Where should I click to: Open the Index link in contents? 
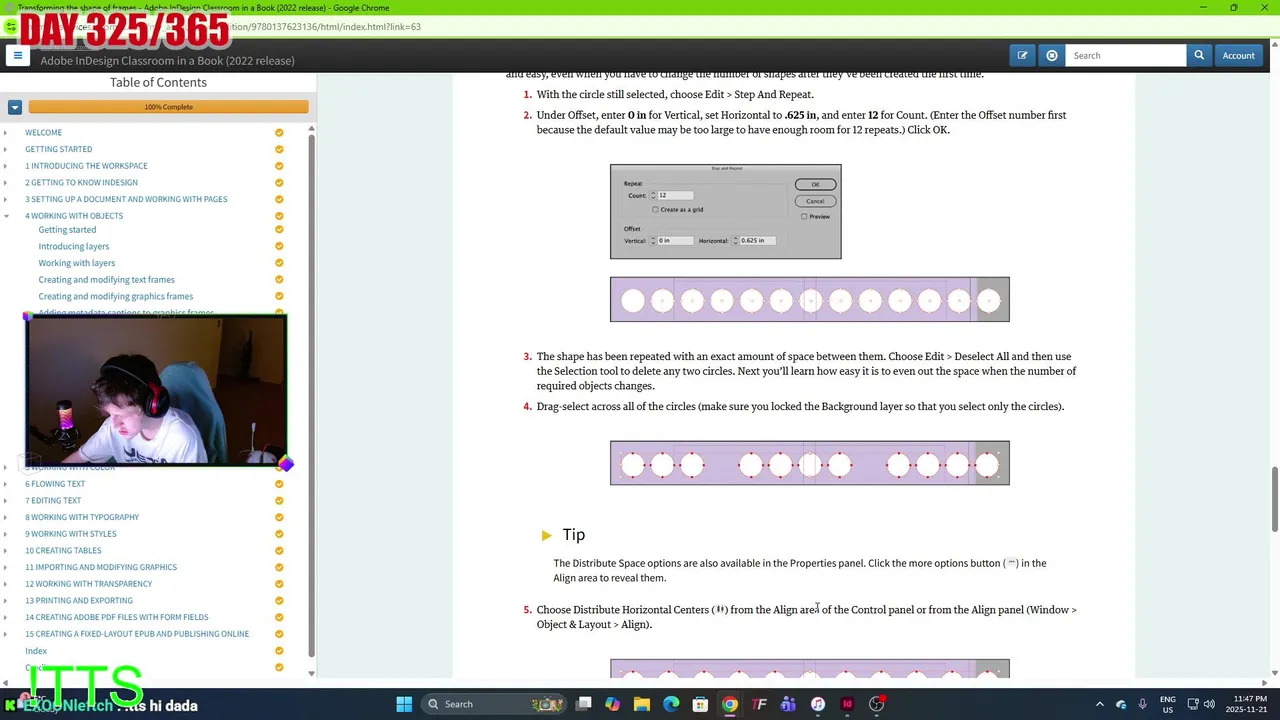pos(36,651)
